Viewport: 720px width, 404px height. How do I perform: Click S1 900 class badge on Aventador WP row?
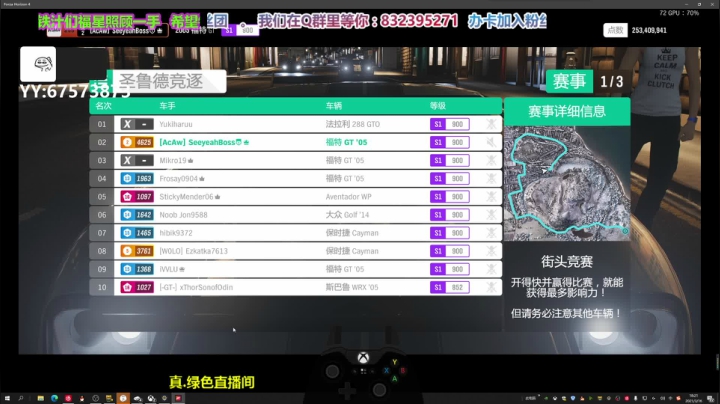[450, 196]
